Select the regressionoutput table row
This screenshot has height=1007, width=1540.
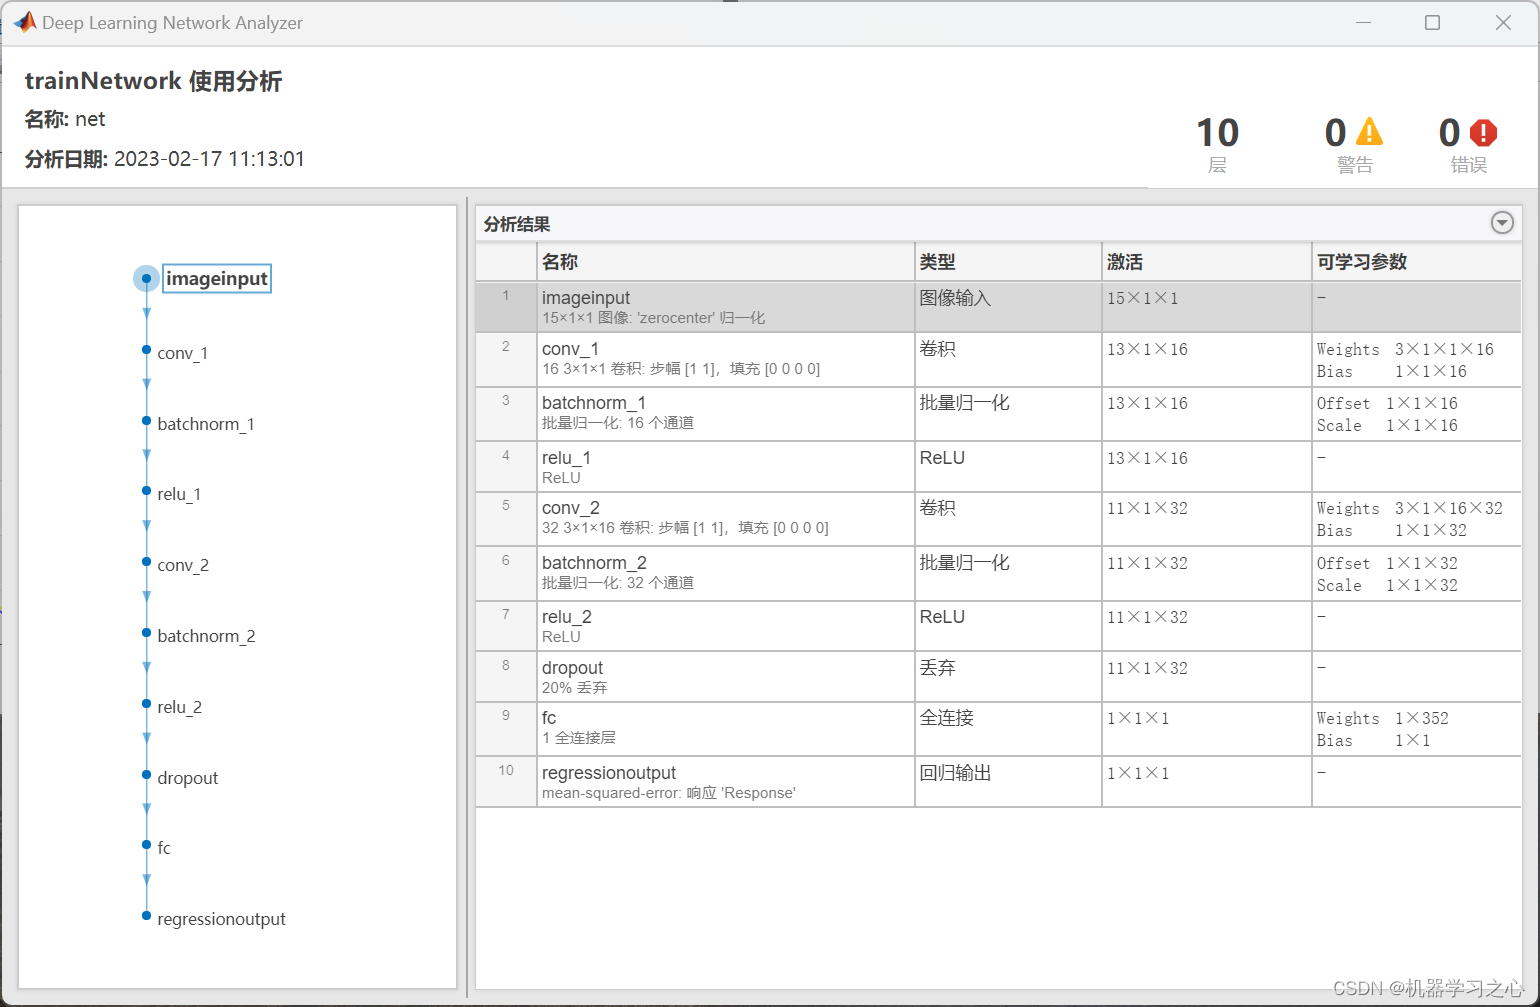pos(998,782)
